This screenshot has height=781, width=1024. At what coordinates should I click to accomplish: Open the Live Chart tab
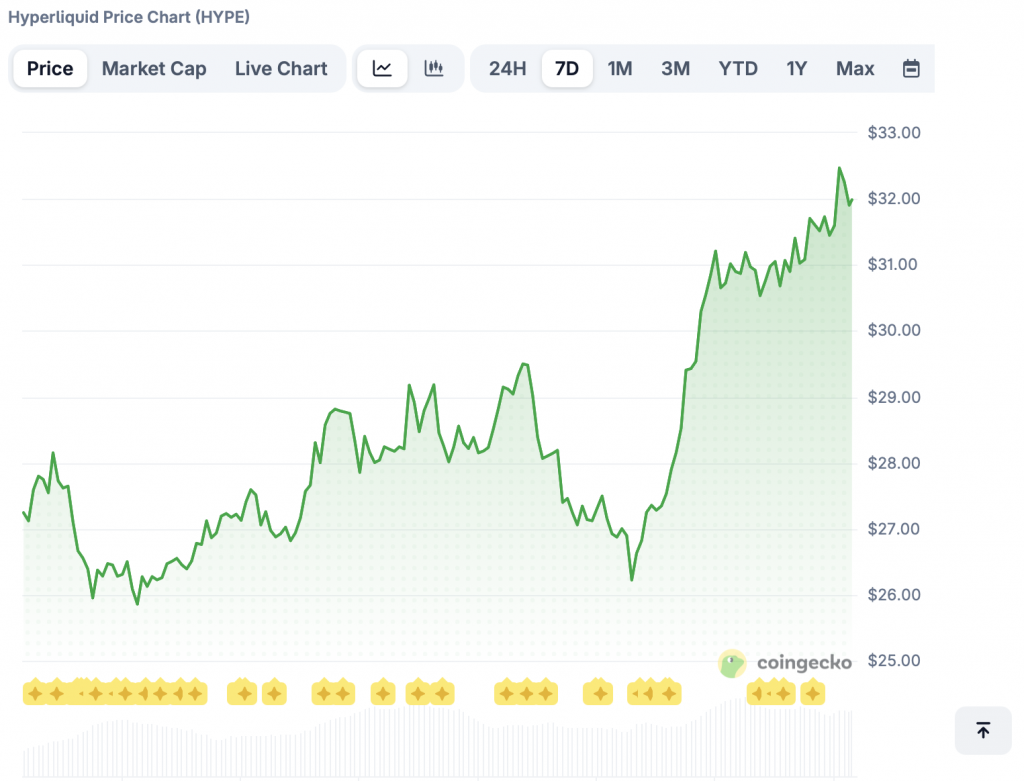pos(281,68)
